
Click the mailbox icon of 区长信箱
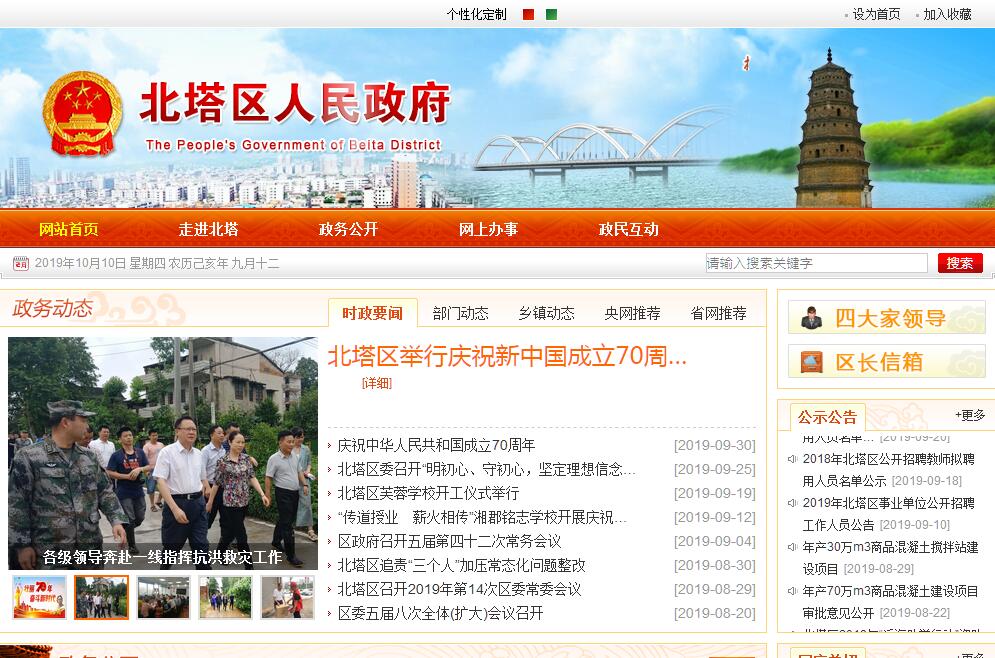point(811,361)
